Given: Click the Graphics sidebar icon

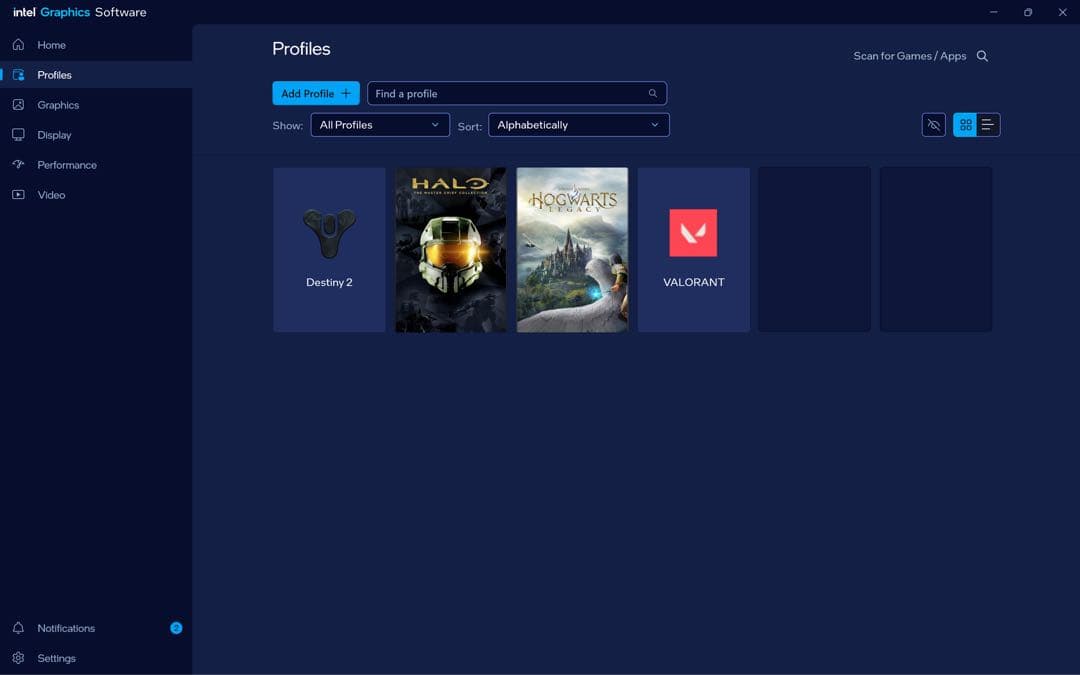Looking at the screenshot, I should (x=18, y=105).
